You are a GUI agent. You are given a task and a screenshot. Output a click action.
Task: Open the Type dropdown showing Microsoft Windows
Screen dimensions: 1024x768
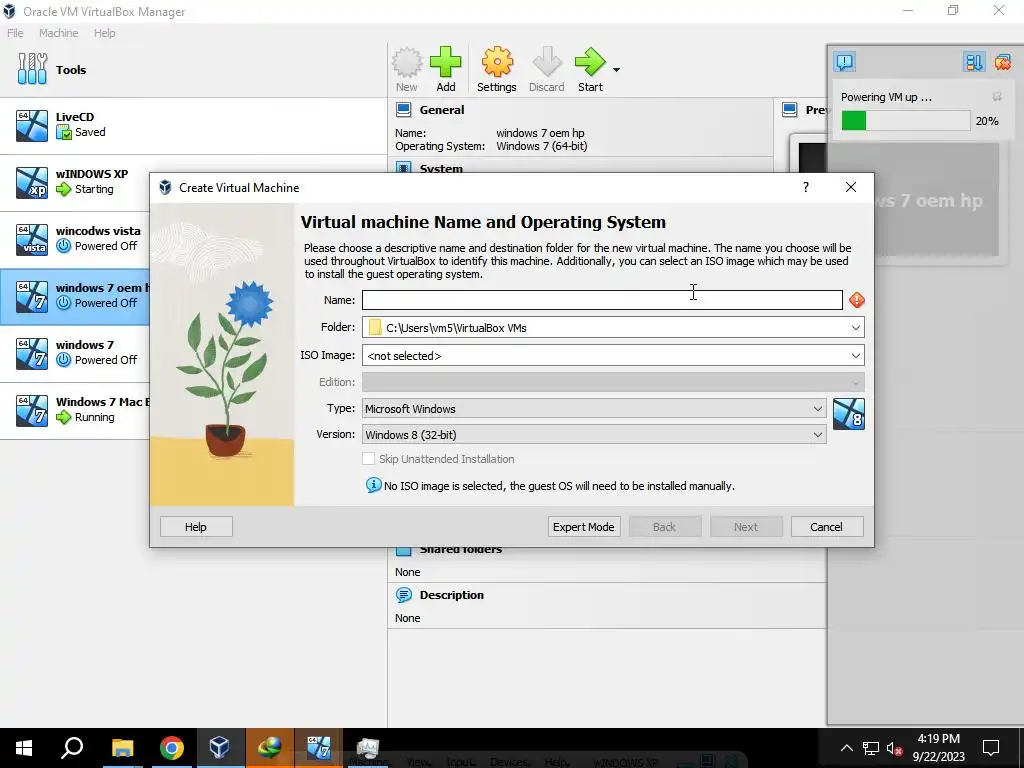(x=594, y=409)
